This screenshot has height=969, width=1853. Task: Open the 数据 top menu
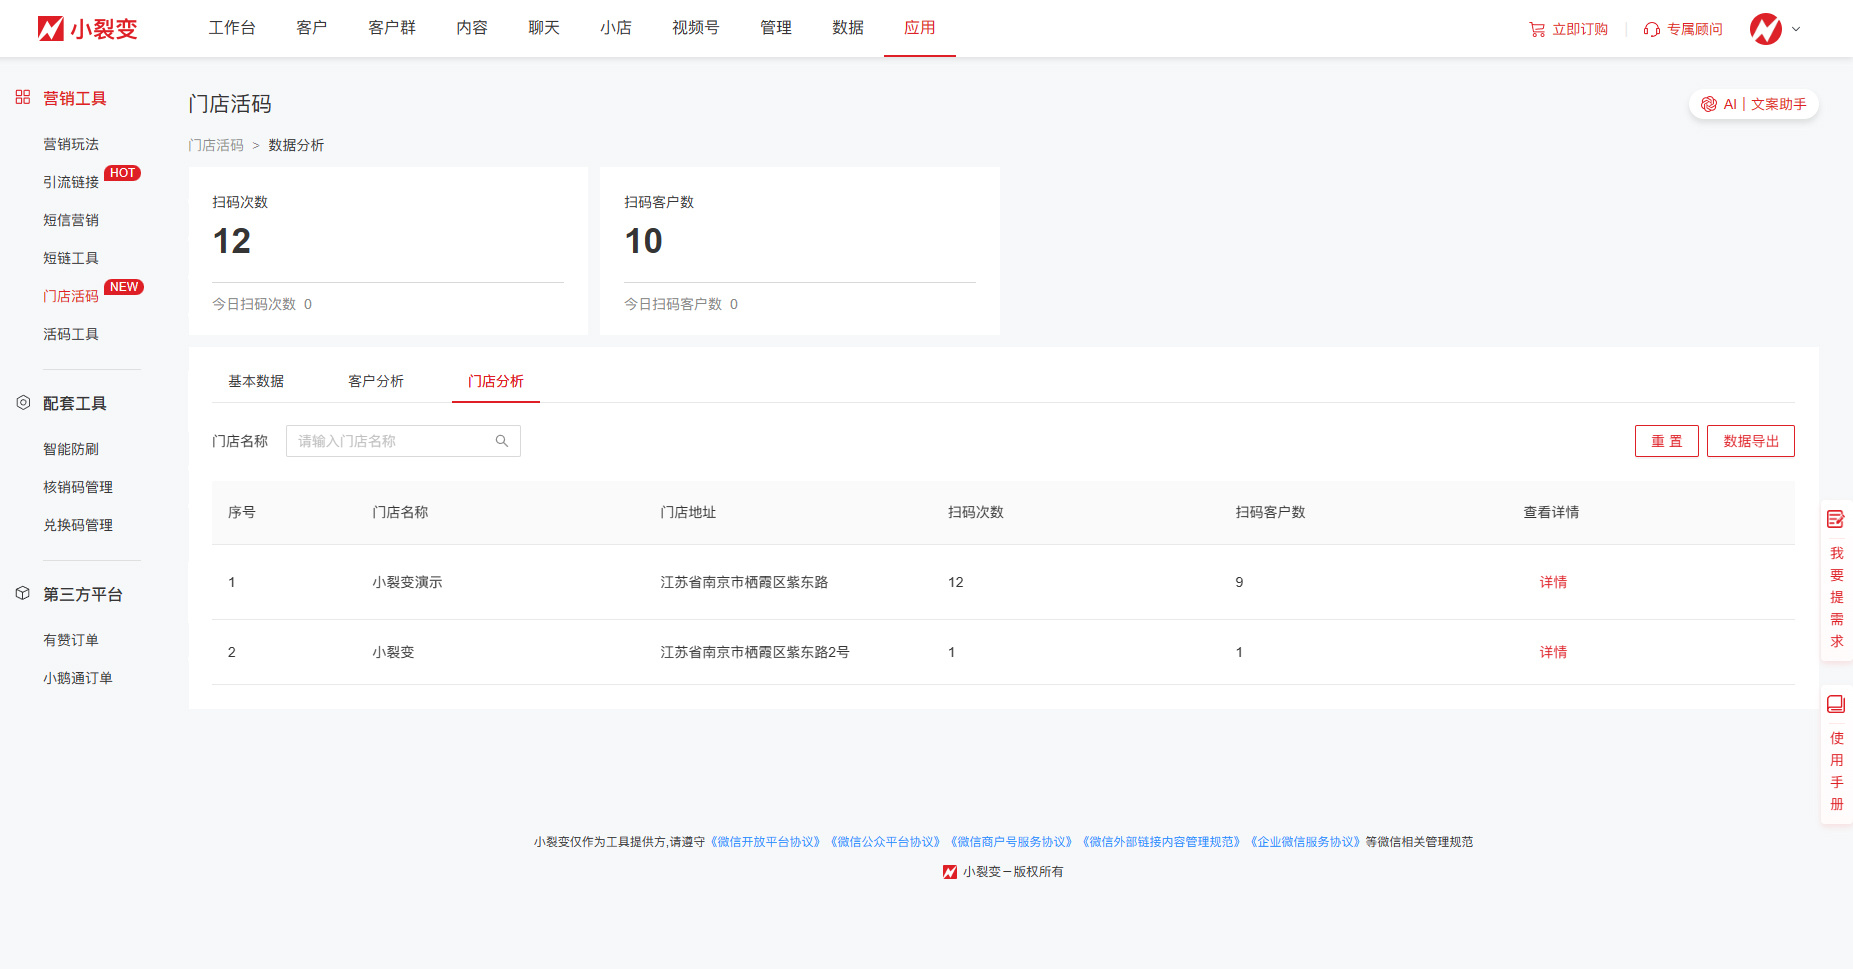coord(847,28)
